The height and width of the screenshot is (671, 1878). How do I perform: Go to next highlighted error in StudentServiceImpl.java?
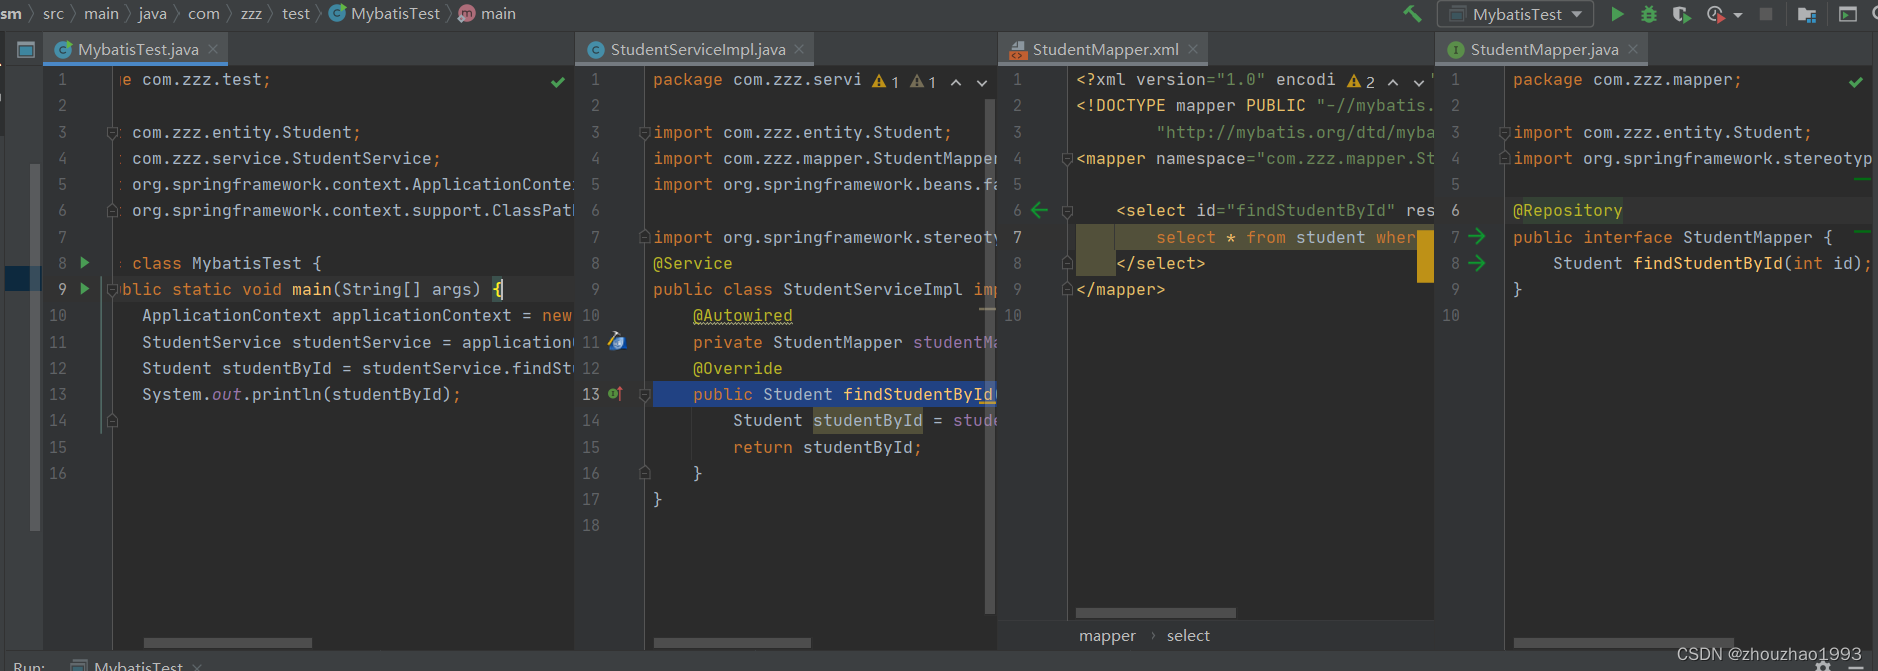(982, 83)
